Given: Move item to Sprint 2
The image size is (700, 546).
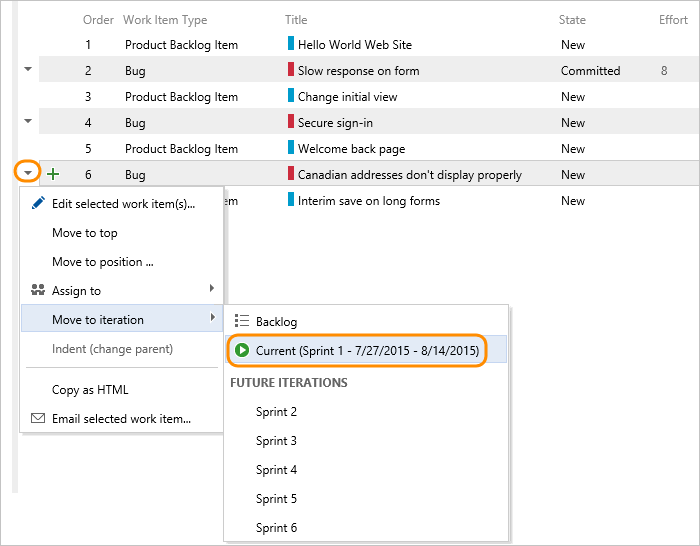Looking at the screenshot, I should pos(366,412).
